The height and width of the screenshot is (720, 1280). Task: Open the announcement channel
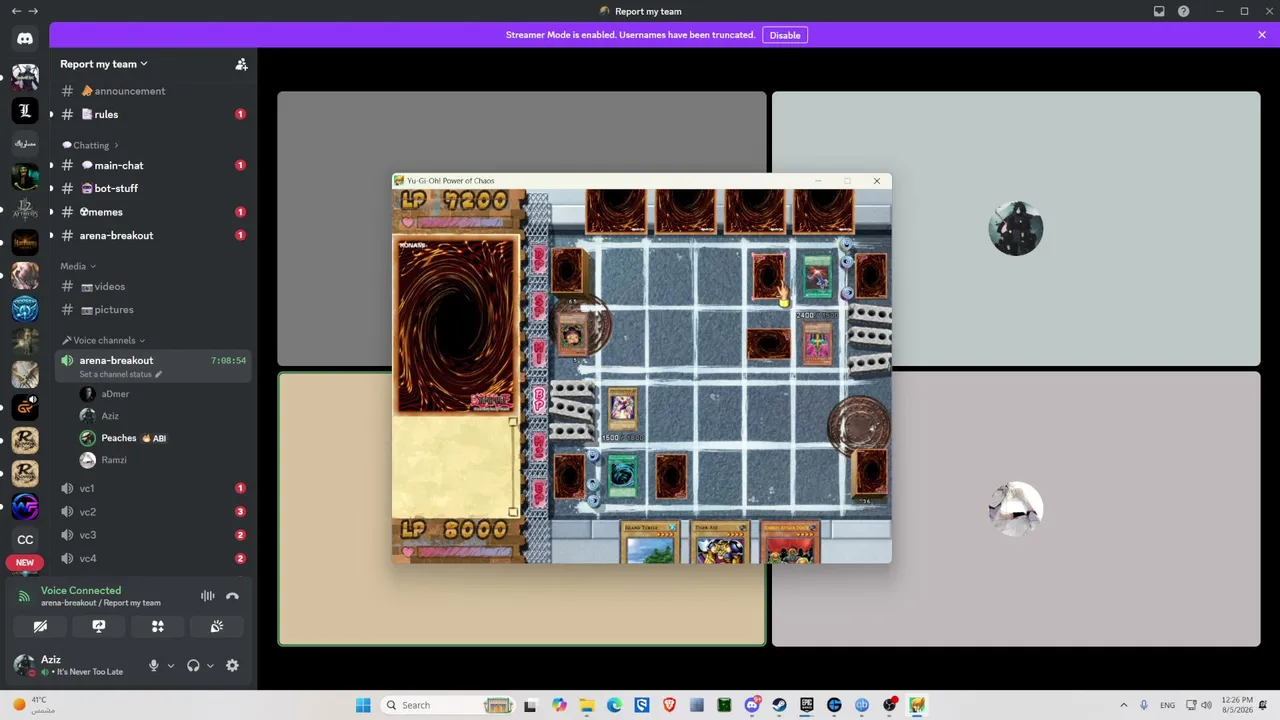pyautogui.click(x=153, y=91)
